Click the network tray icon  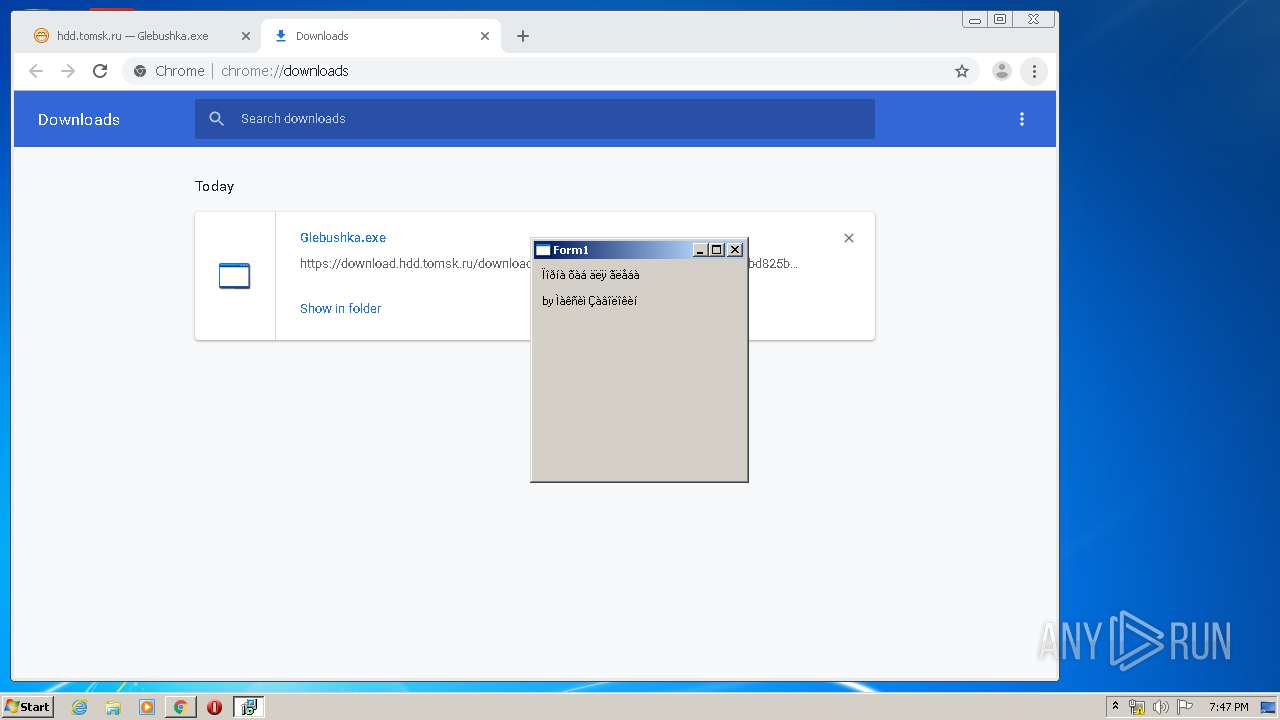[x=1137, y=707]
